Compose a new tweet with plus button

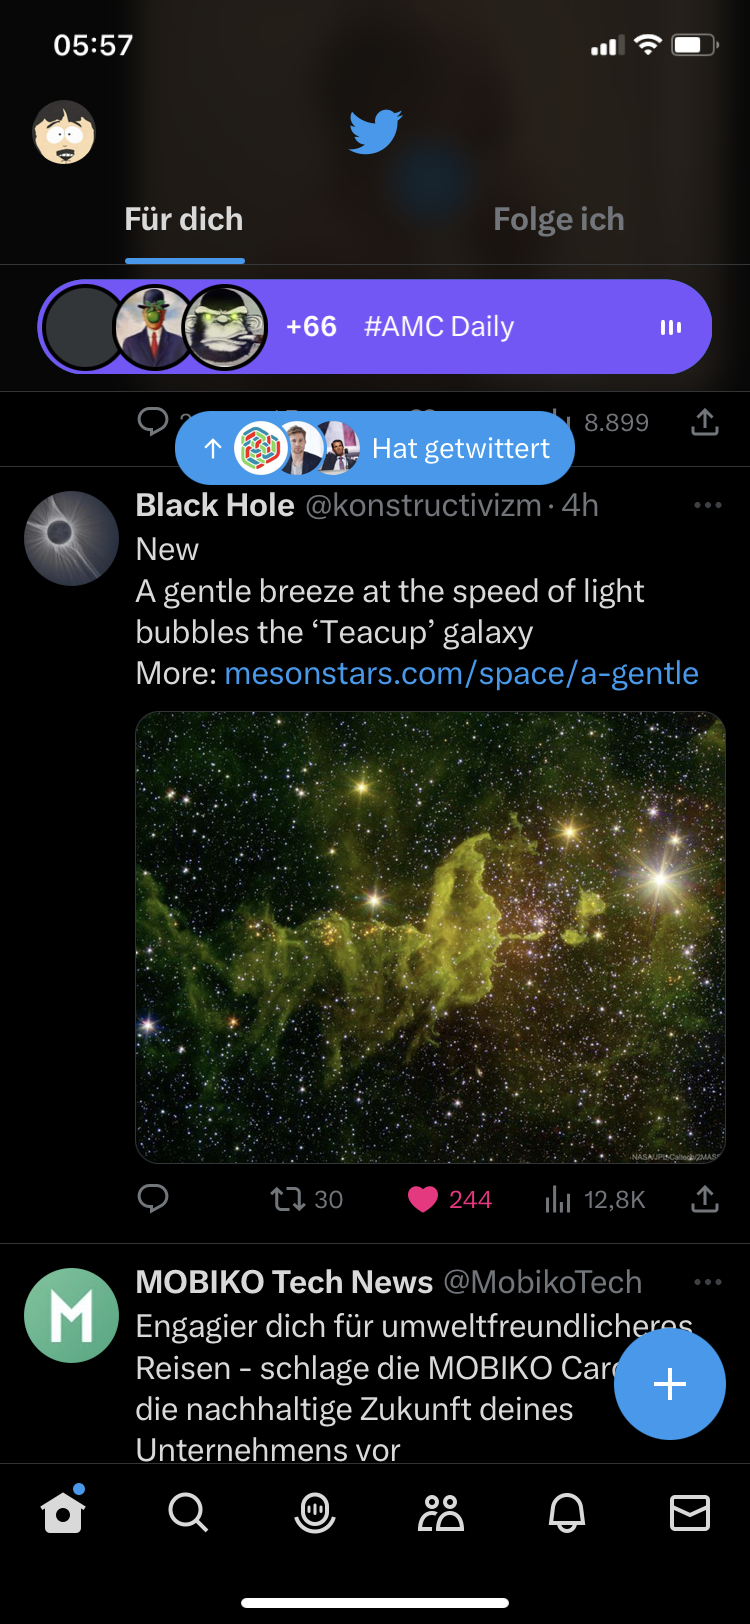point(669,1384)
